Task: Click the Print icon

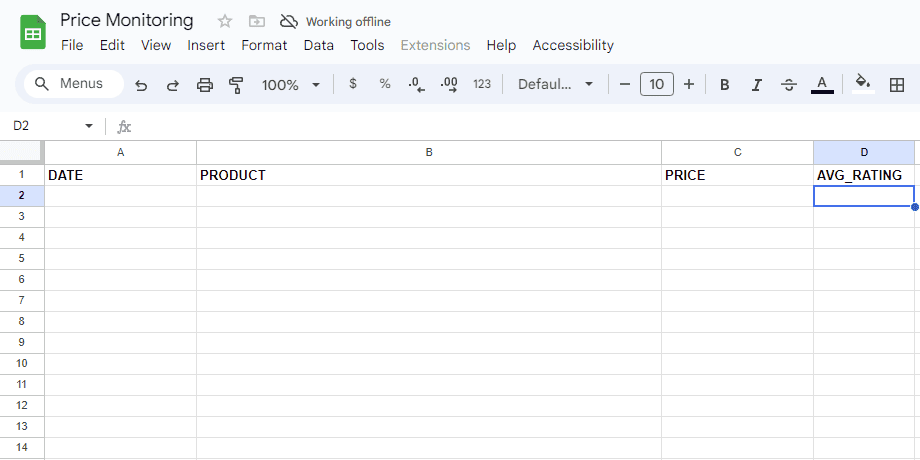Action: (x=205, y=85)
